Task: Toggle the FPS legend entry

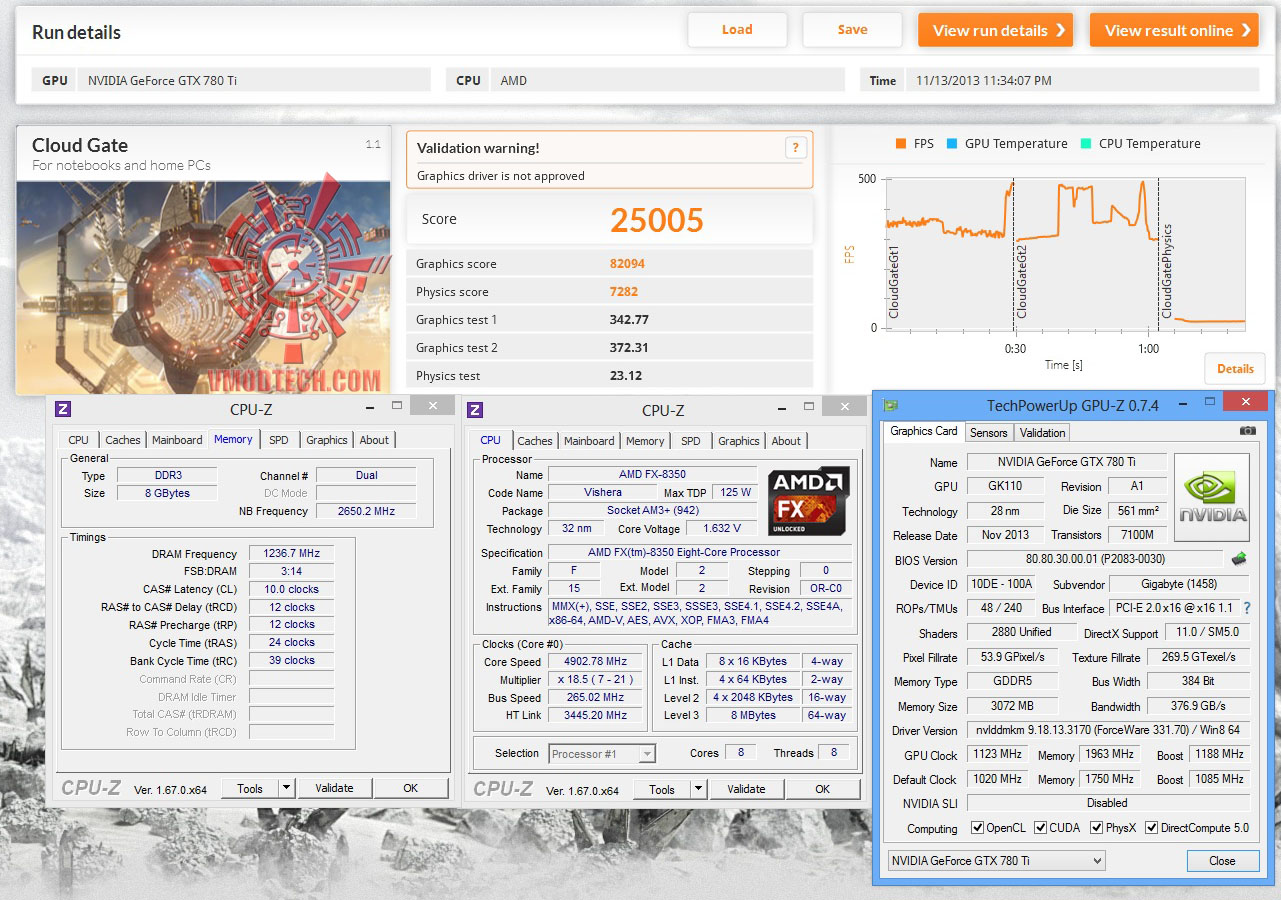Action: click(x=915, y=144)
